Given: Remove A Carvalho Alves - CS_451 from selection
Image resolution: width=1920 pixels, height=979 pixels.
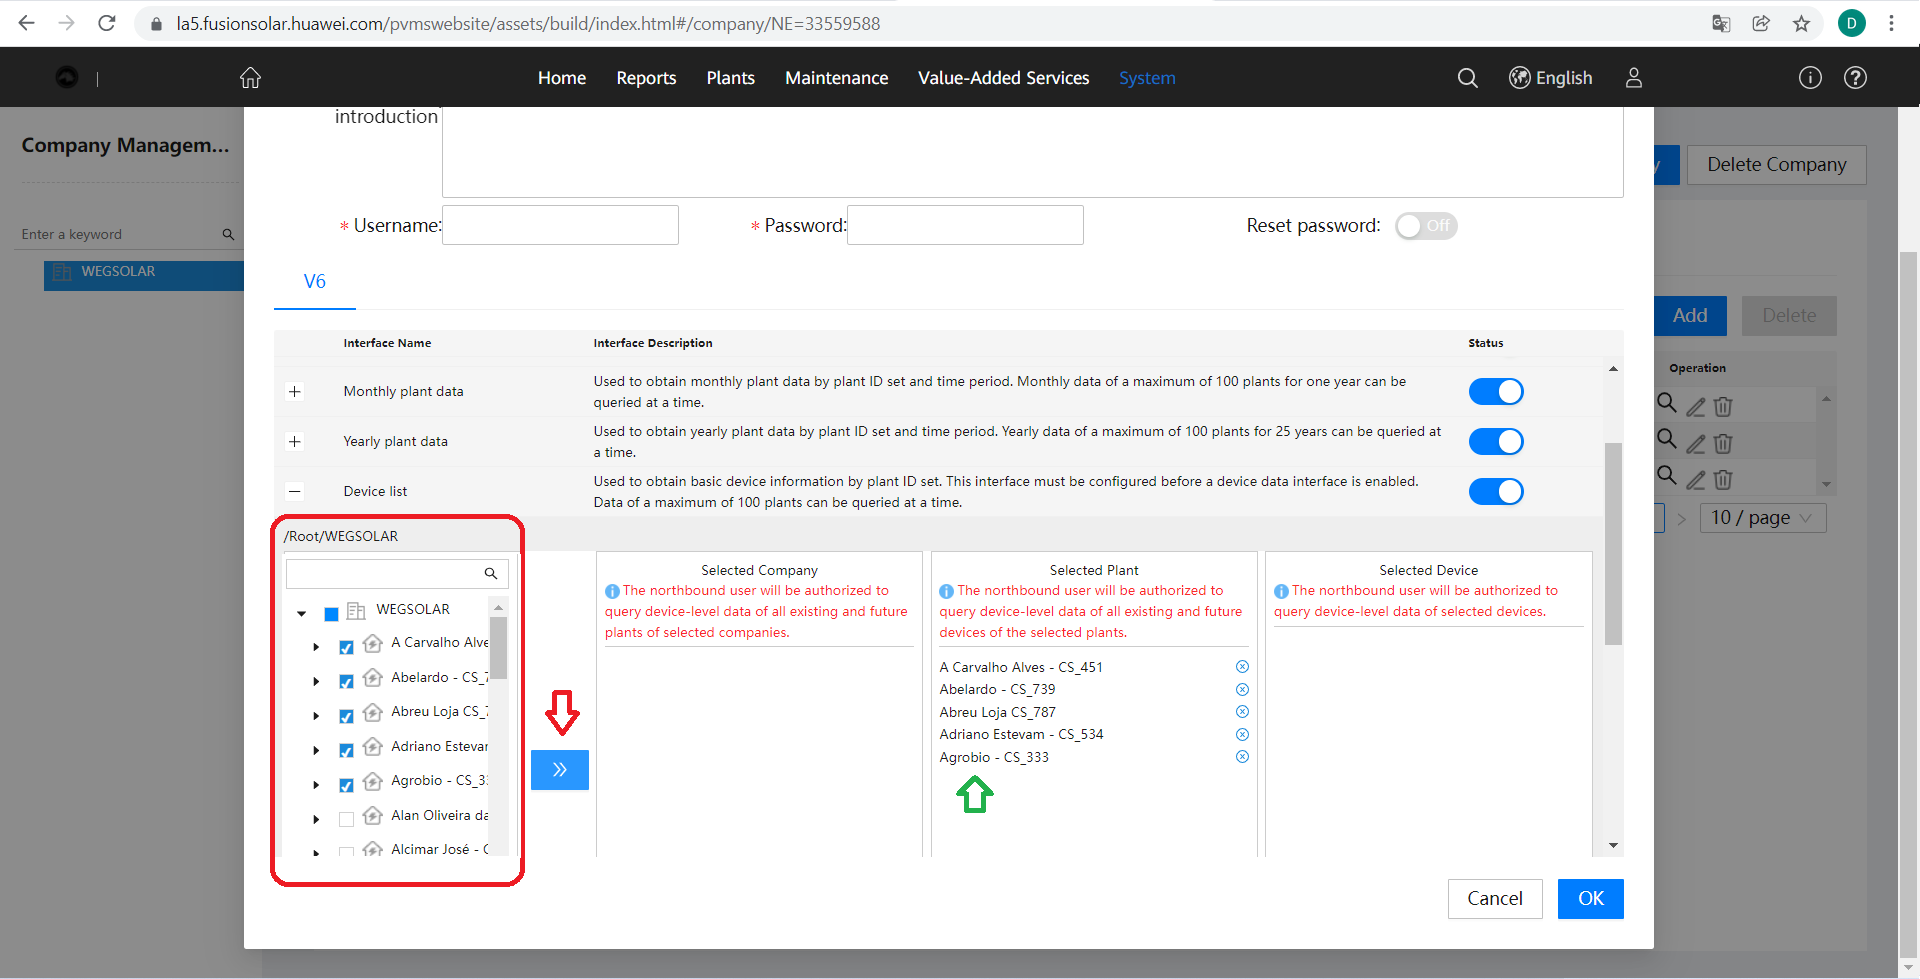Looking at the screenshot, I should click(x=1242, y=667).
